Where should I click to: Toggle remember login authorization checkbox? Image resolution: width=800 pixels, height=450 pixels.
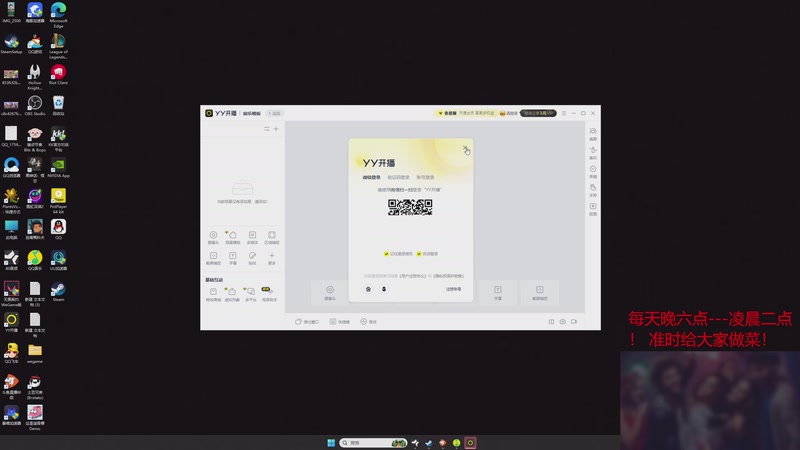(386, 254)
